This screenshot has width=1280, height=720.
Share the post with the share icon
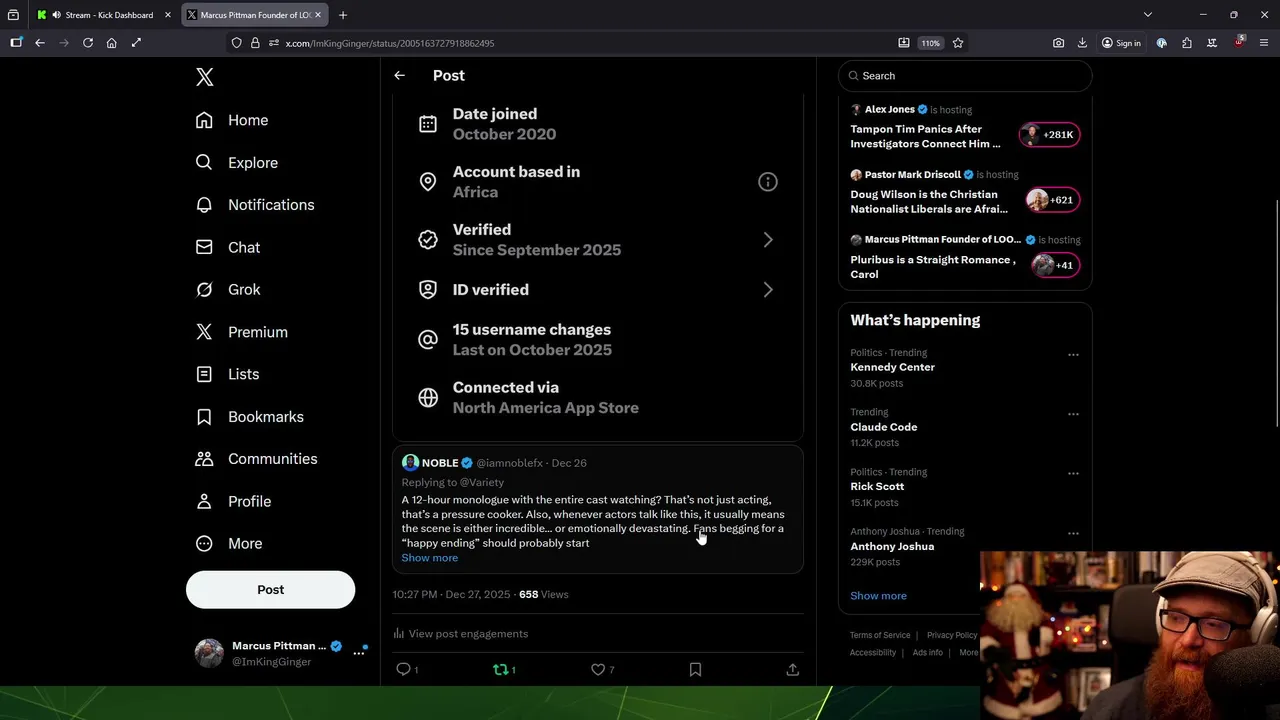[792, 670]
